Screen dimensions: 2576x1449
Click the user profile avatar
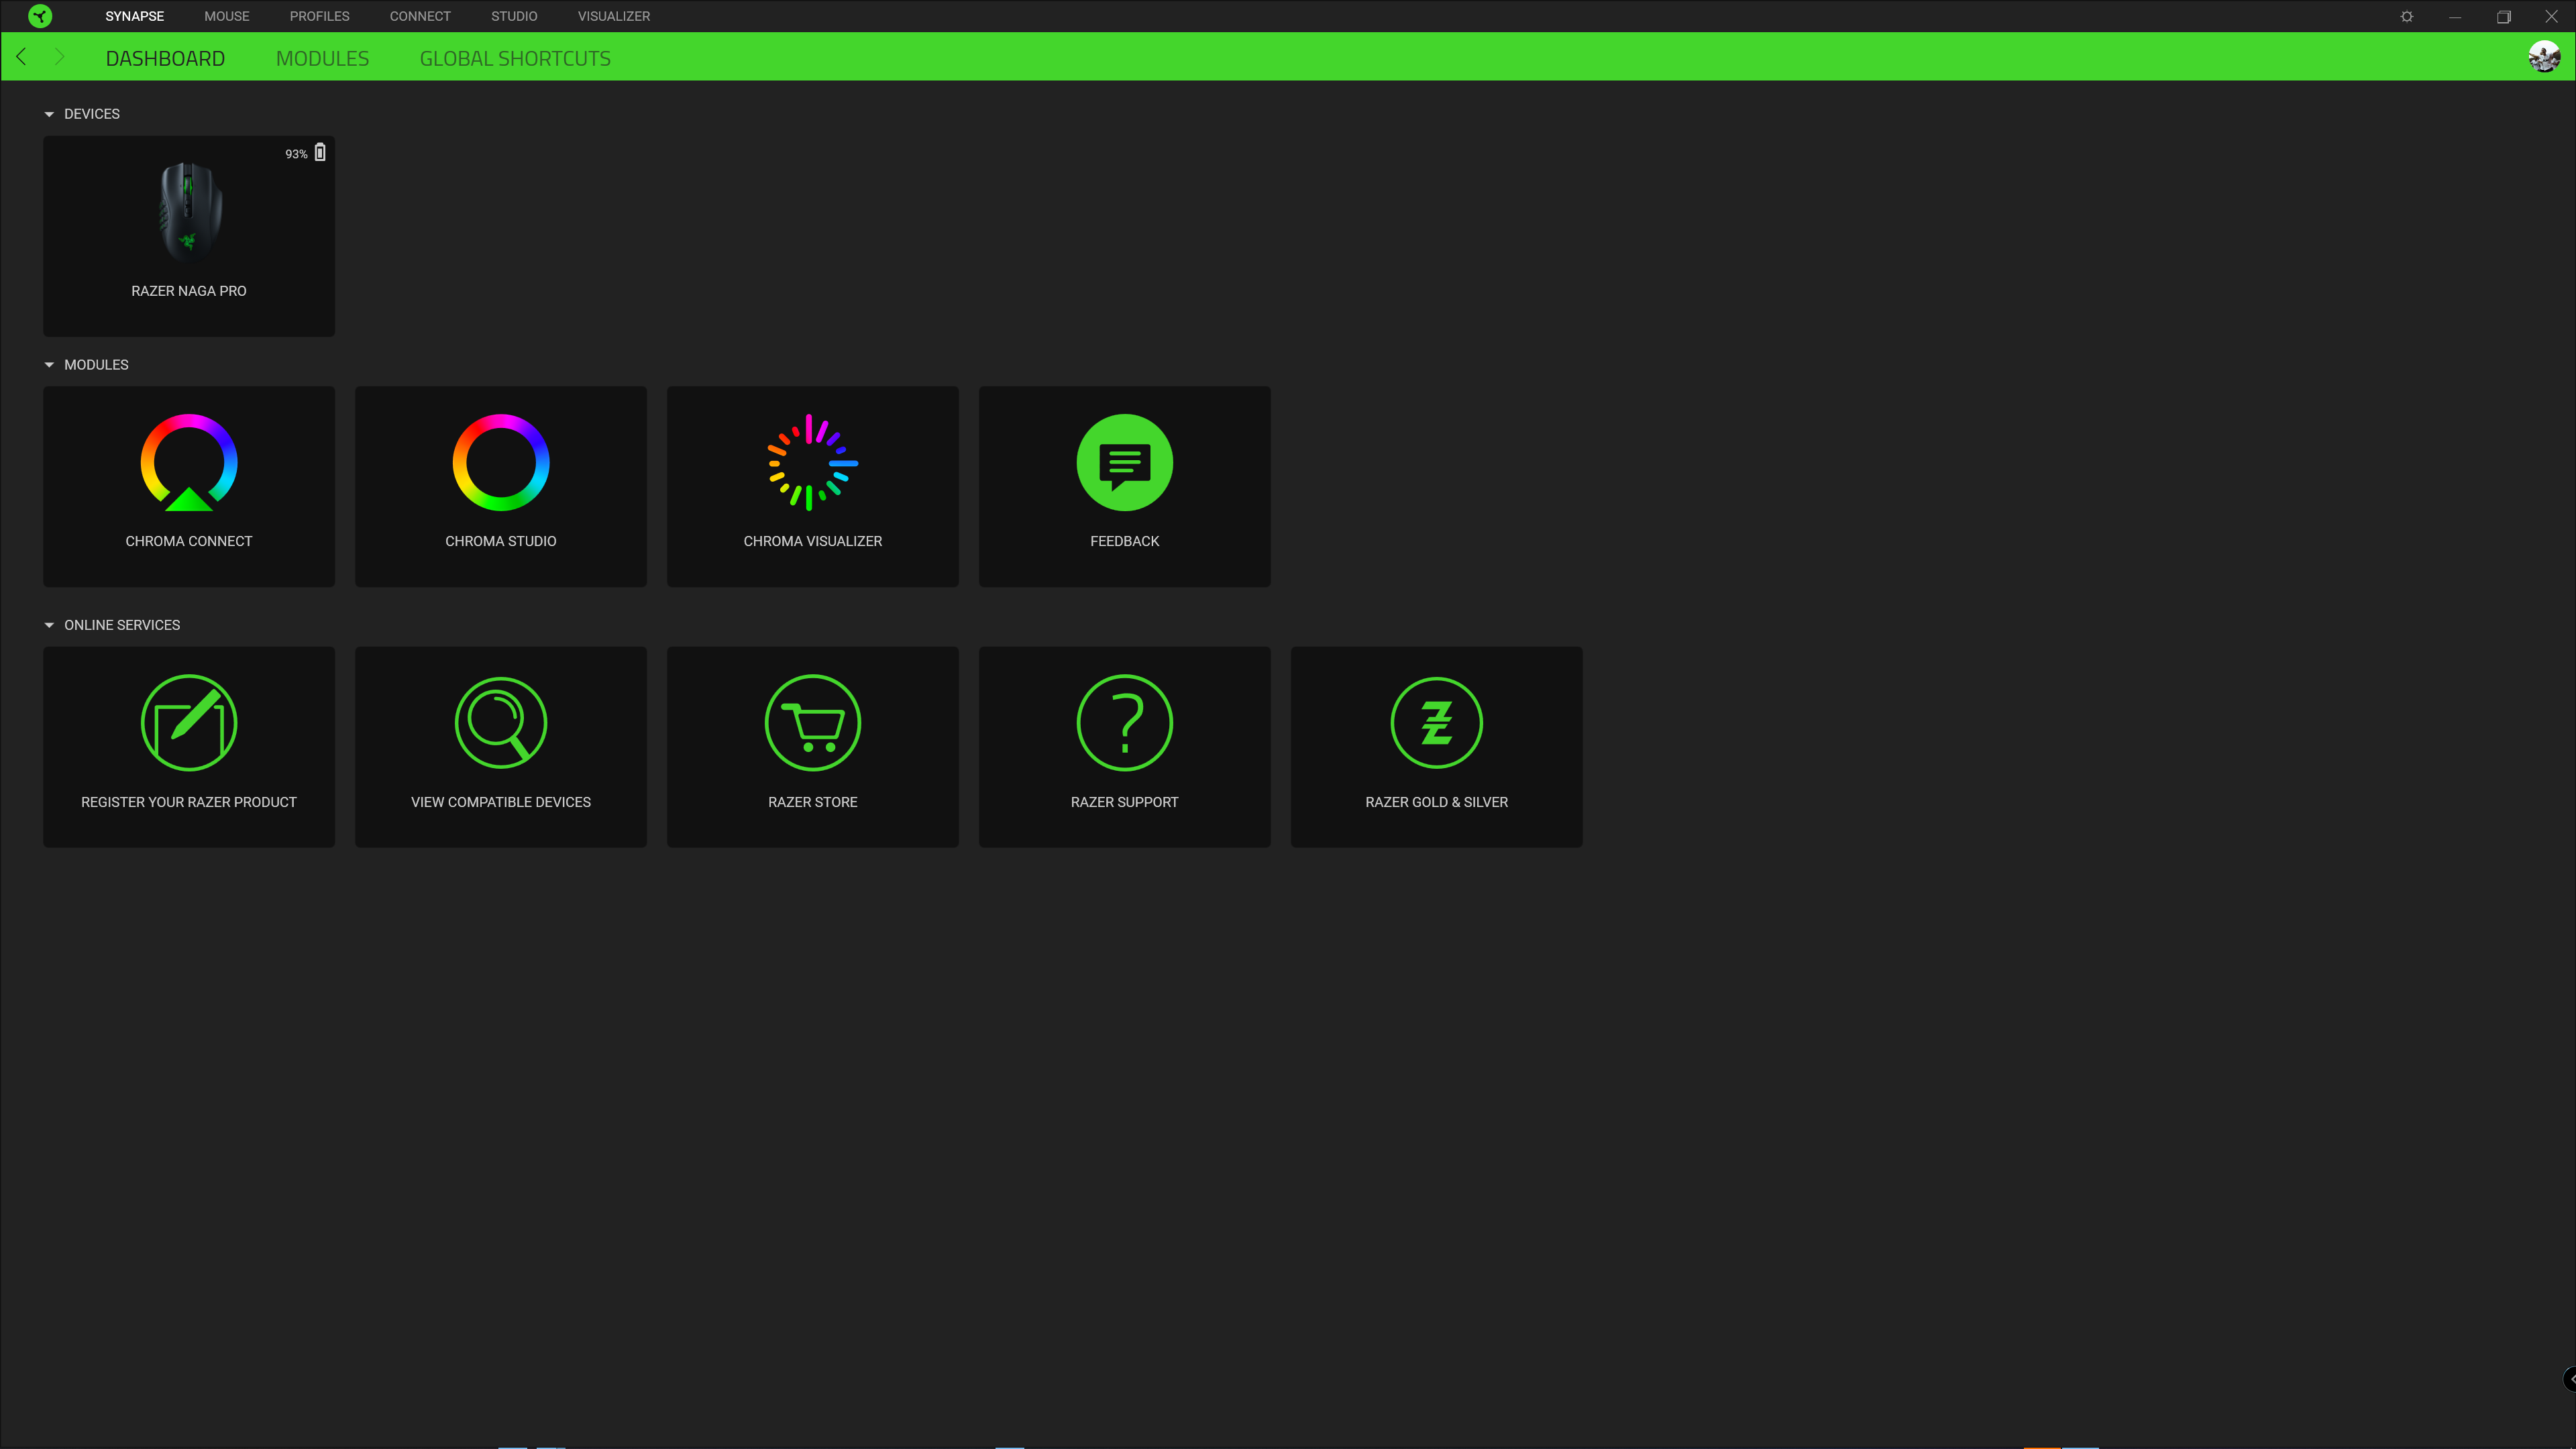pyautogui.click(x=2543, y=57)
